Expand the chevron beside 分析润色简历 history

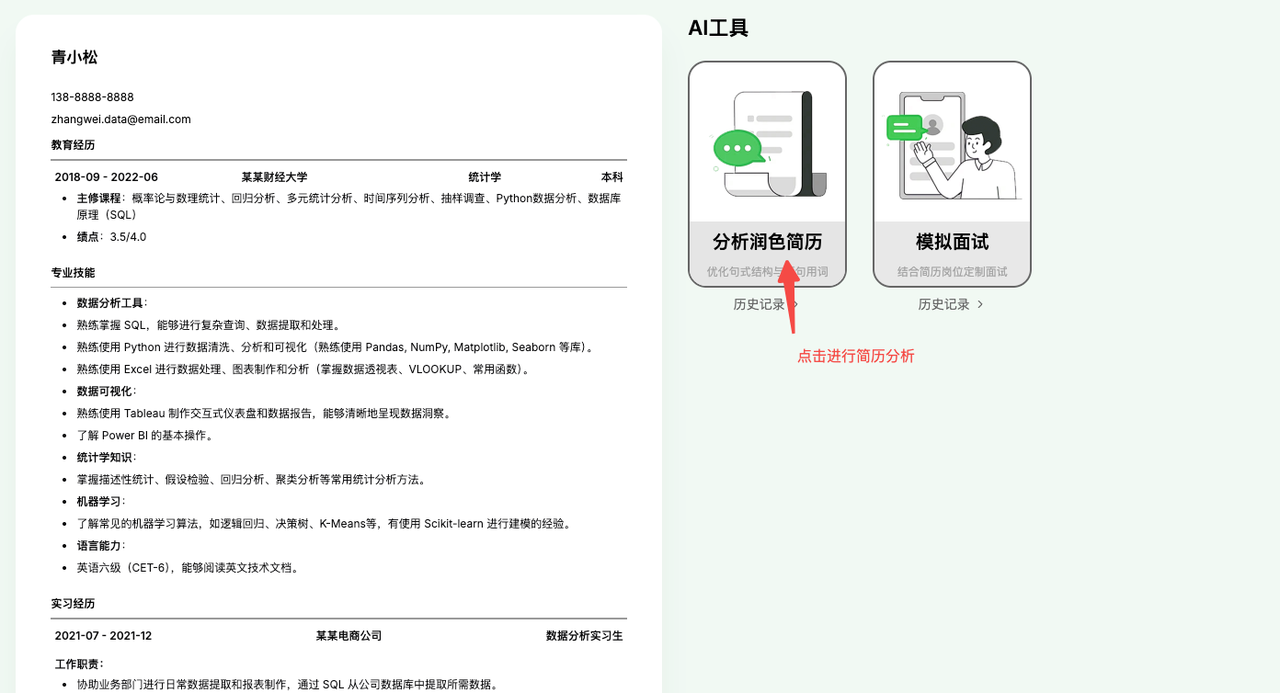pyautogui.click(x=794, y=304)
